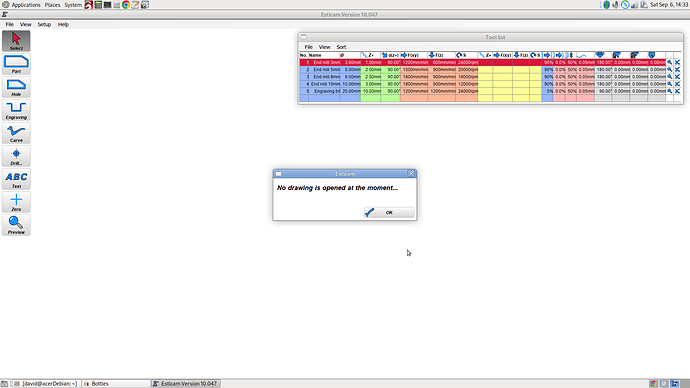Open File menu in Tool list window
Viewport: 690px width, 388px height.
tap(309, 47)
